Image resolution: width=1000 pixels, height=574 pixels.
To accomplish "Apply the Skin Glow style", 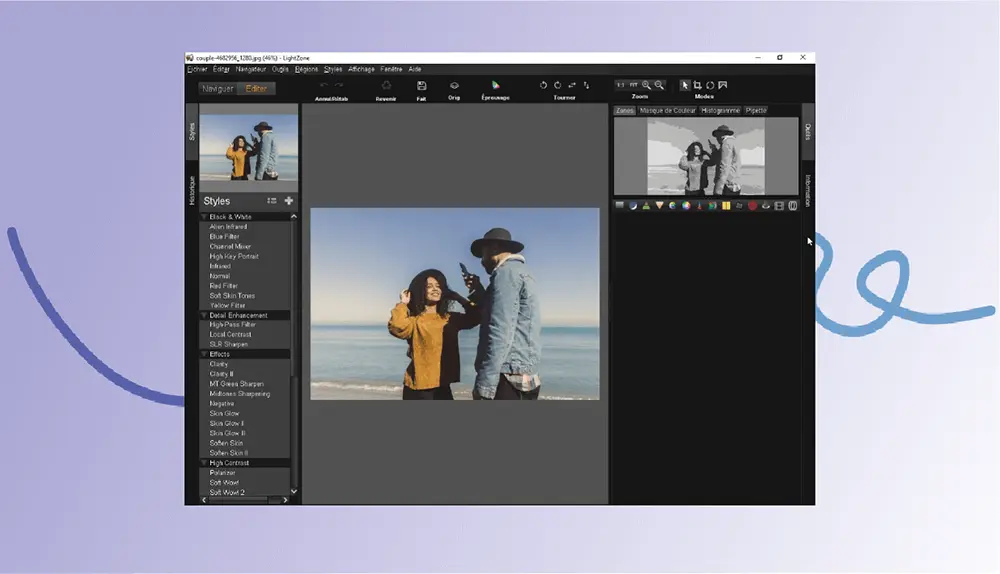I will point(224,413).
